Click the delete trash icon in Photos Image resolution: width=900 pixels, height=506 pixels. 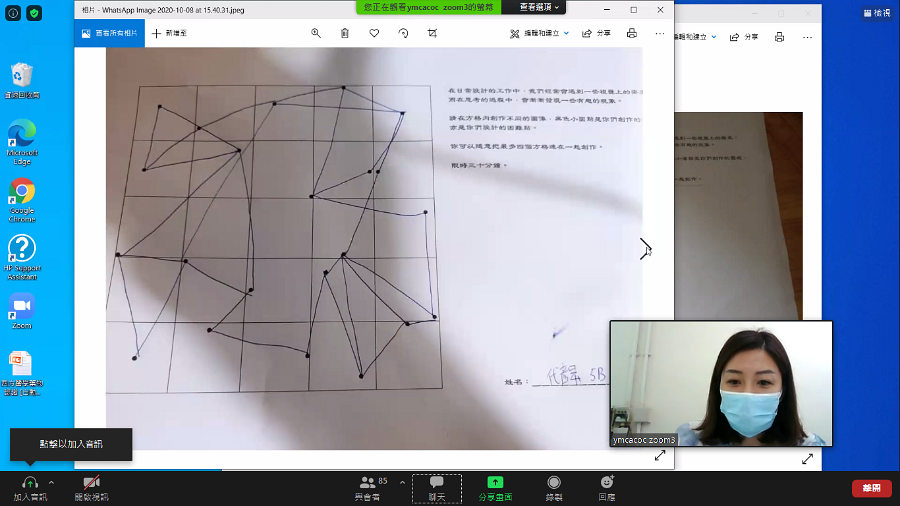coord(344,33)
